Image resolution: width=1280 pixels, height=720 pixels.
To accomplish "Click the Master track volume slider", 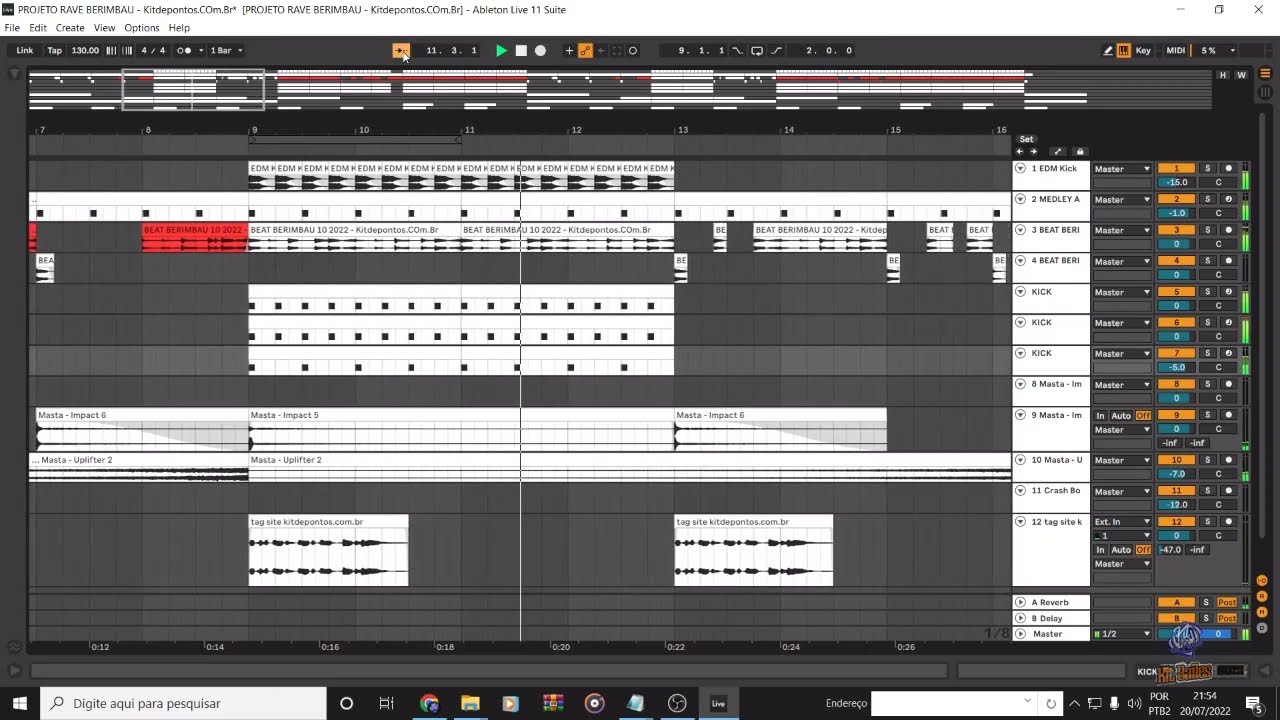I will tap(1177, 634).
